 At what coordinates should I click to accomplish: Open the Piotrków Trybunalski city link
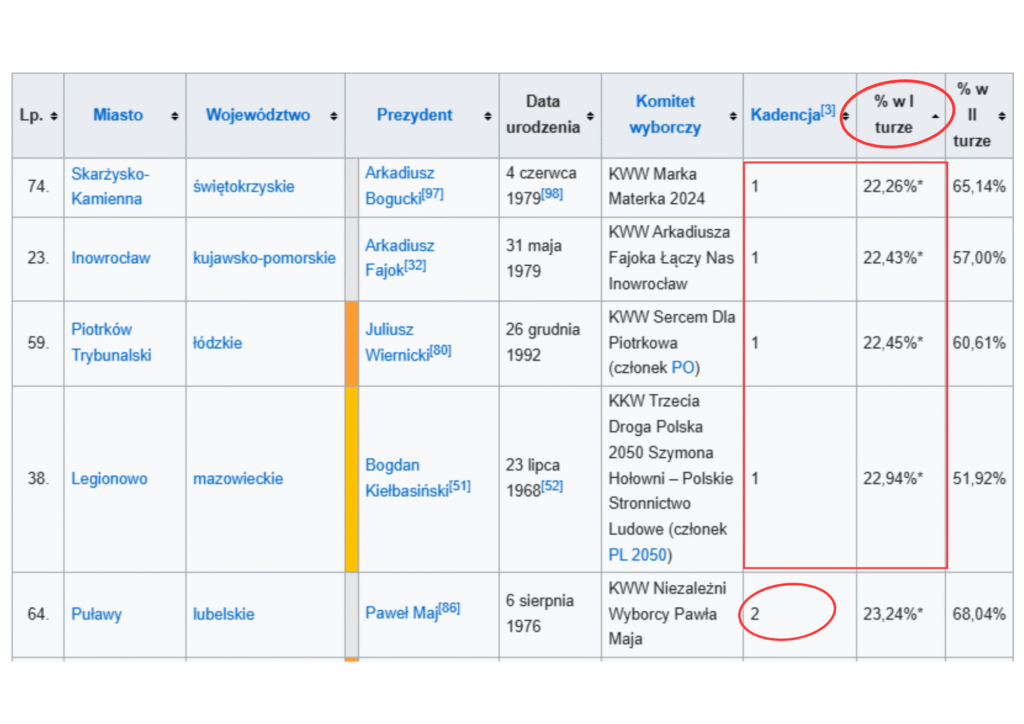coord(111,342)
